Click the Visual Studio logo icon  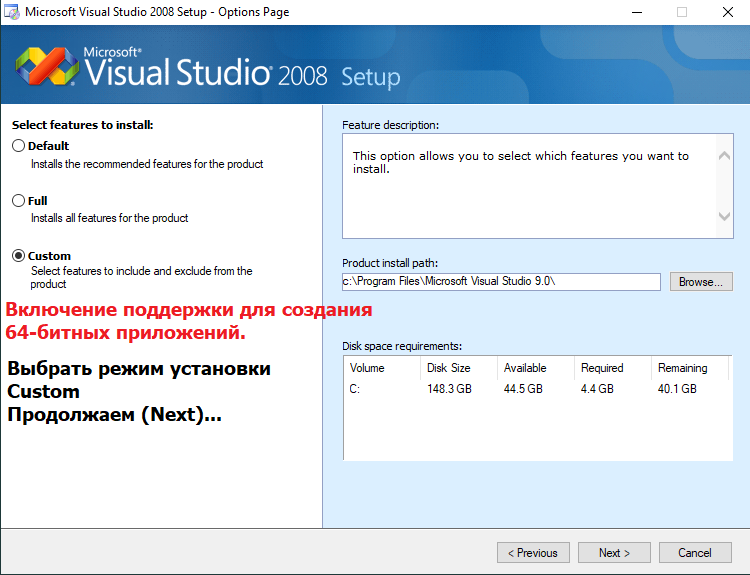pos(47,66)
